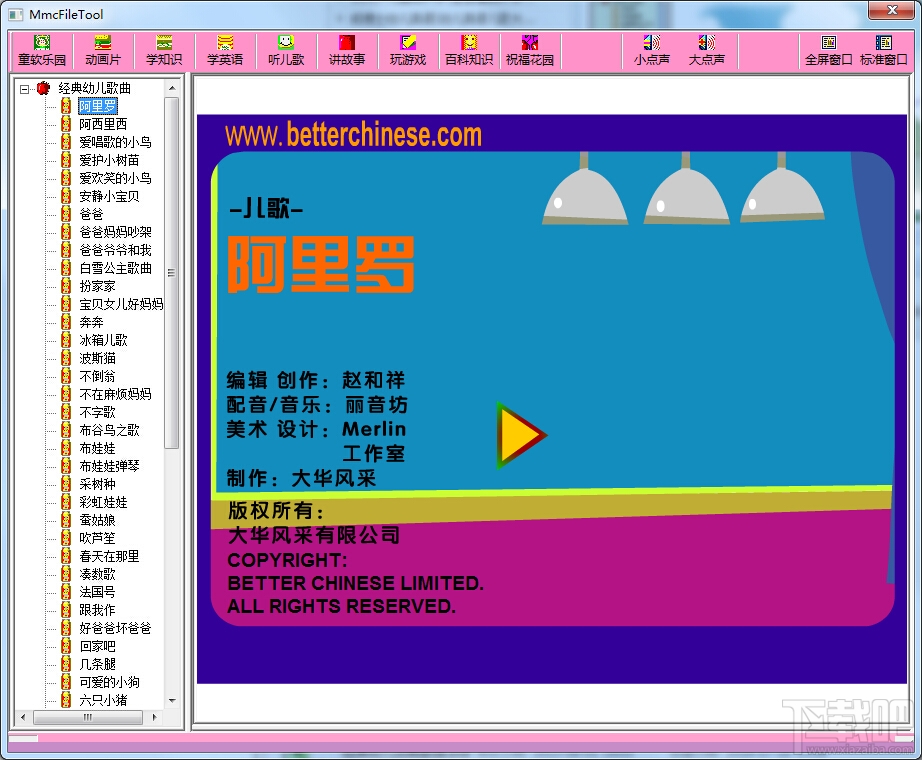Open the 童软乐园 toolbar icon

(x=42, y=51)
